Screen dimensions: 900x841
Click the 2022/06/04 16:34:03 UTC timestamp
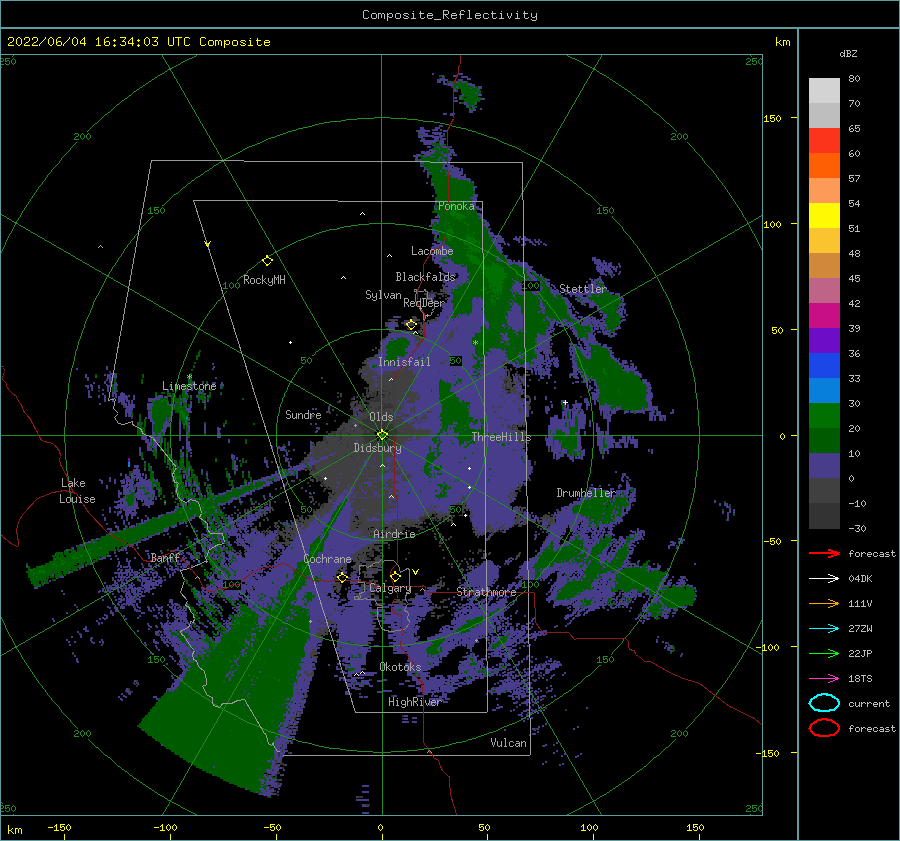point(139,42)
